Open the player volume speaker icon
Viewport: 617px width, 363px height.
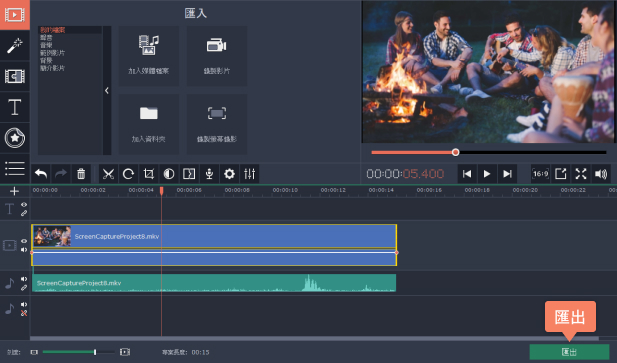601,174
